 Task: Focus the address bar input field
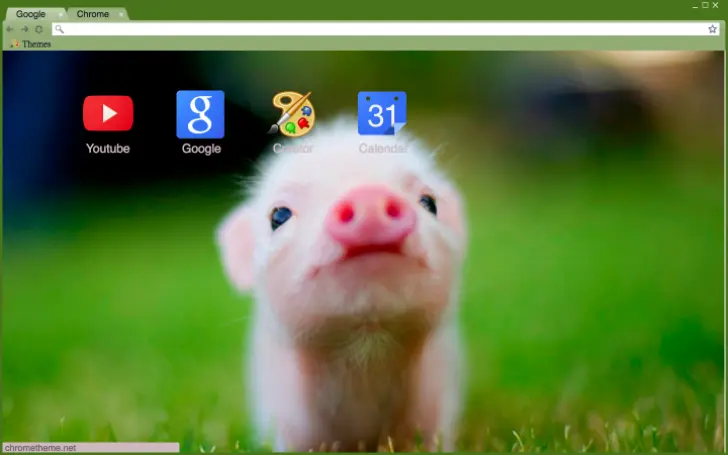380,29
